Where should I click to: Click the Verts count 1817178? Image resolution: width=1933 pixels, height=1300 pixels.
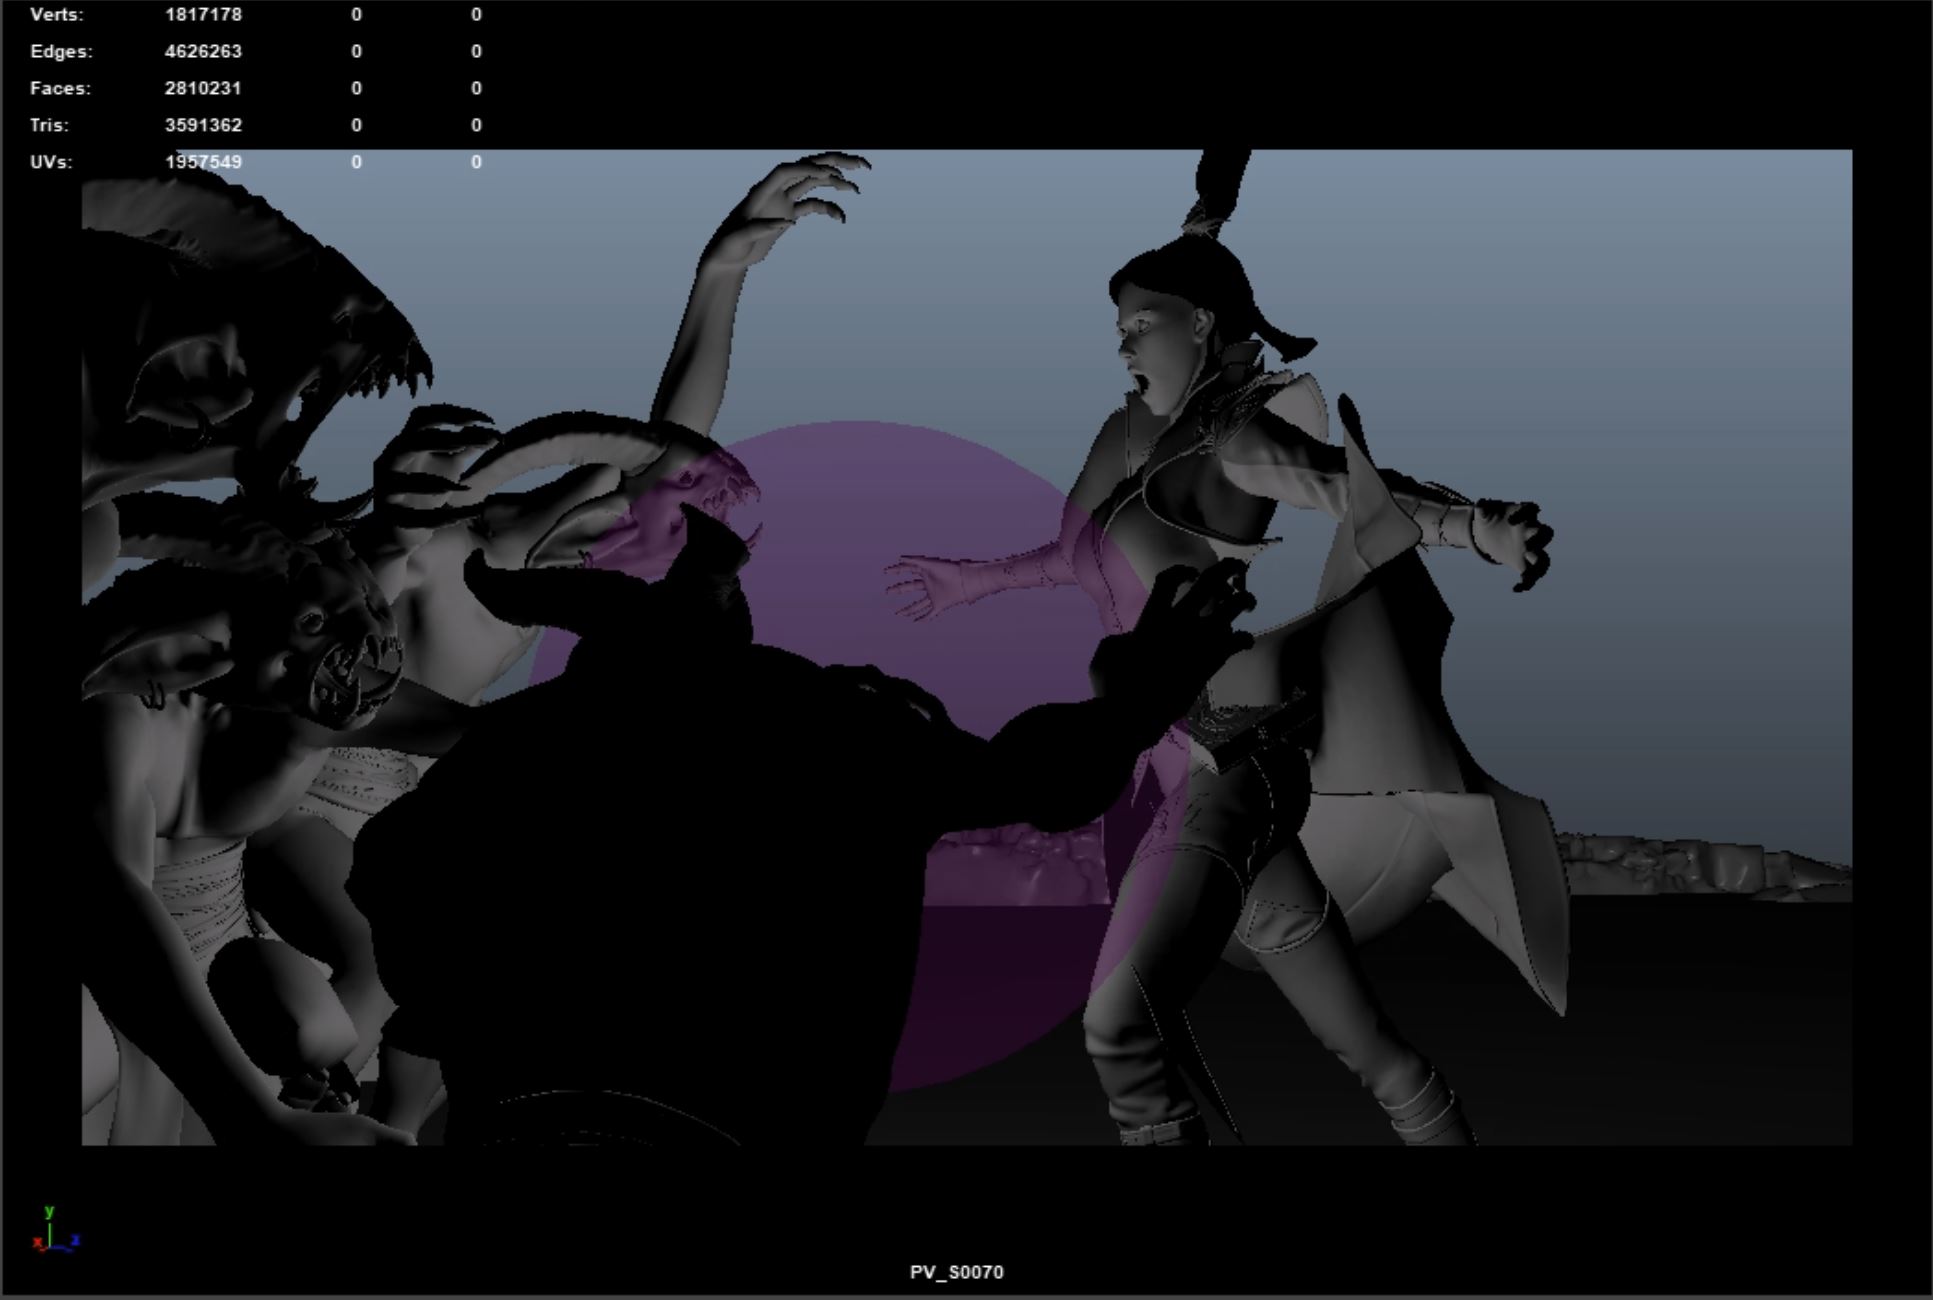(x=203, y=15)
